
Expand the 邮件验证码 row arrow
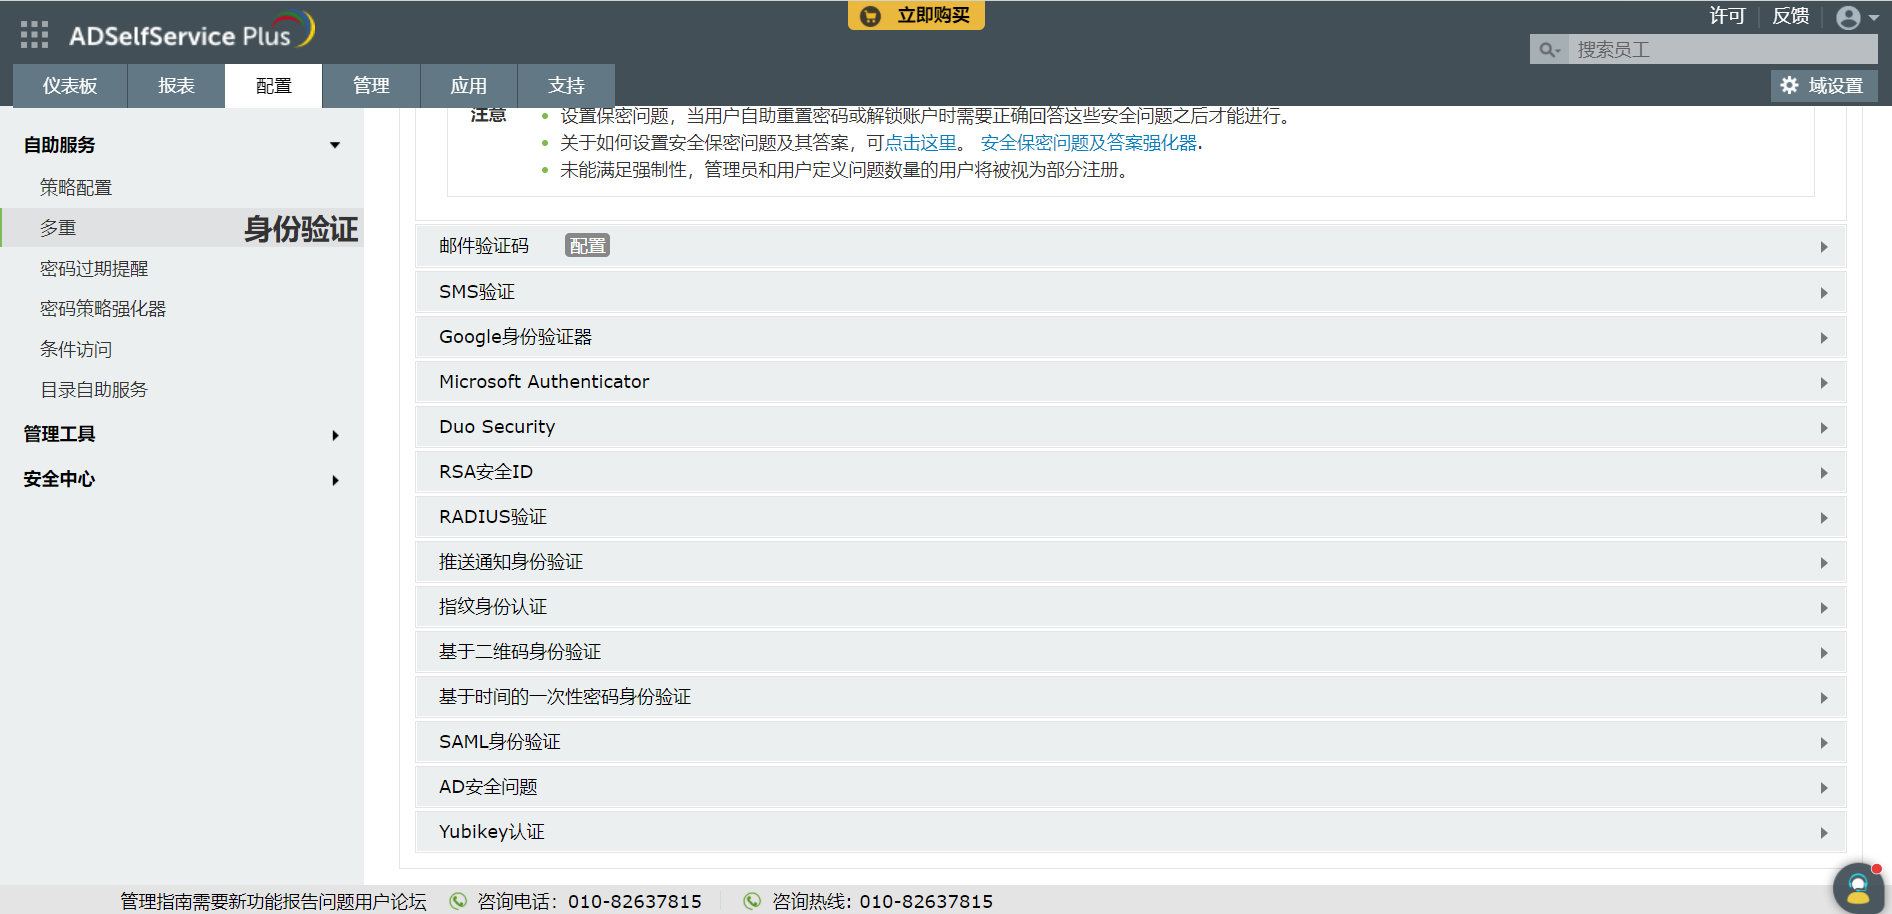tap(1824, 247)
